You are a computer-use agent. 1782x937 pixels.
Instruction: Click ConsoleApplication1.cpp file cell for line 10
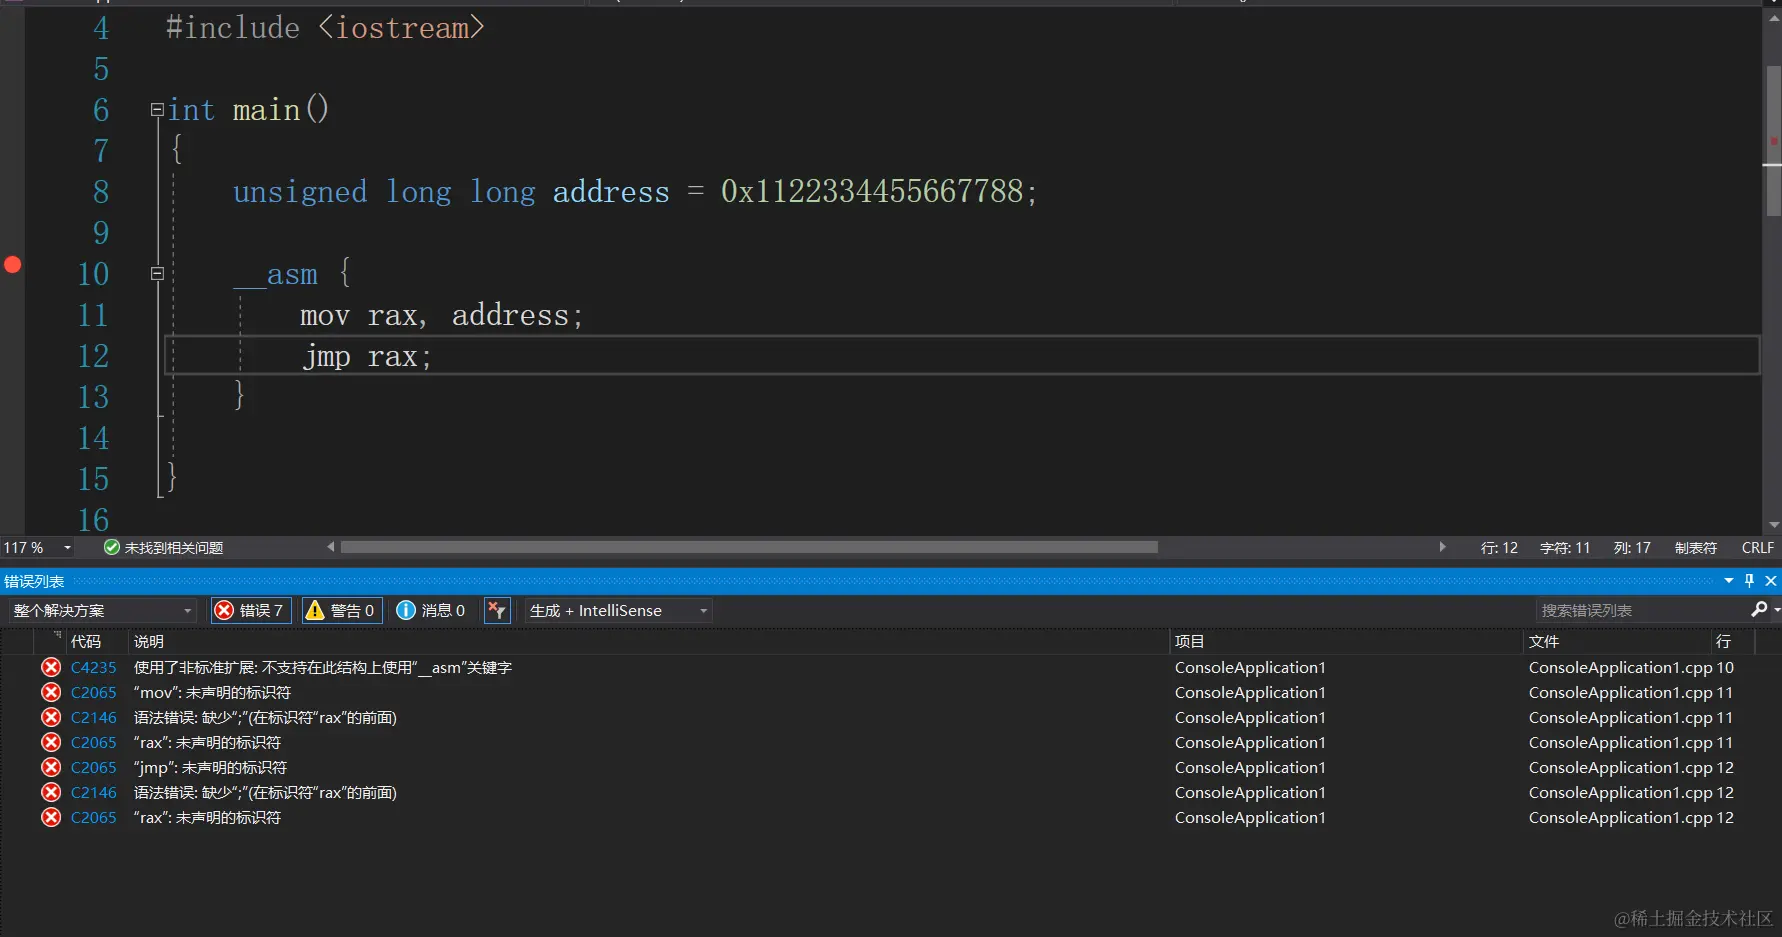click(x=1620, y=667)
